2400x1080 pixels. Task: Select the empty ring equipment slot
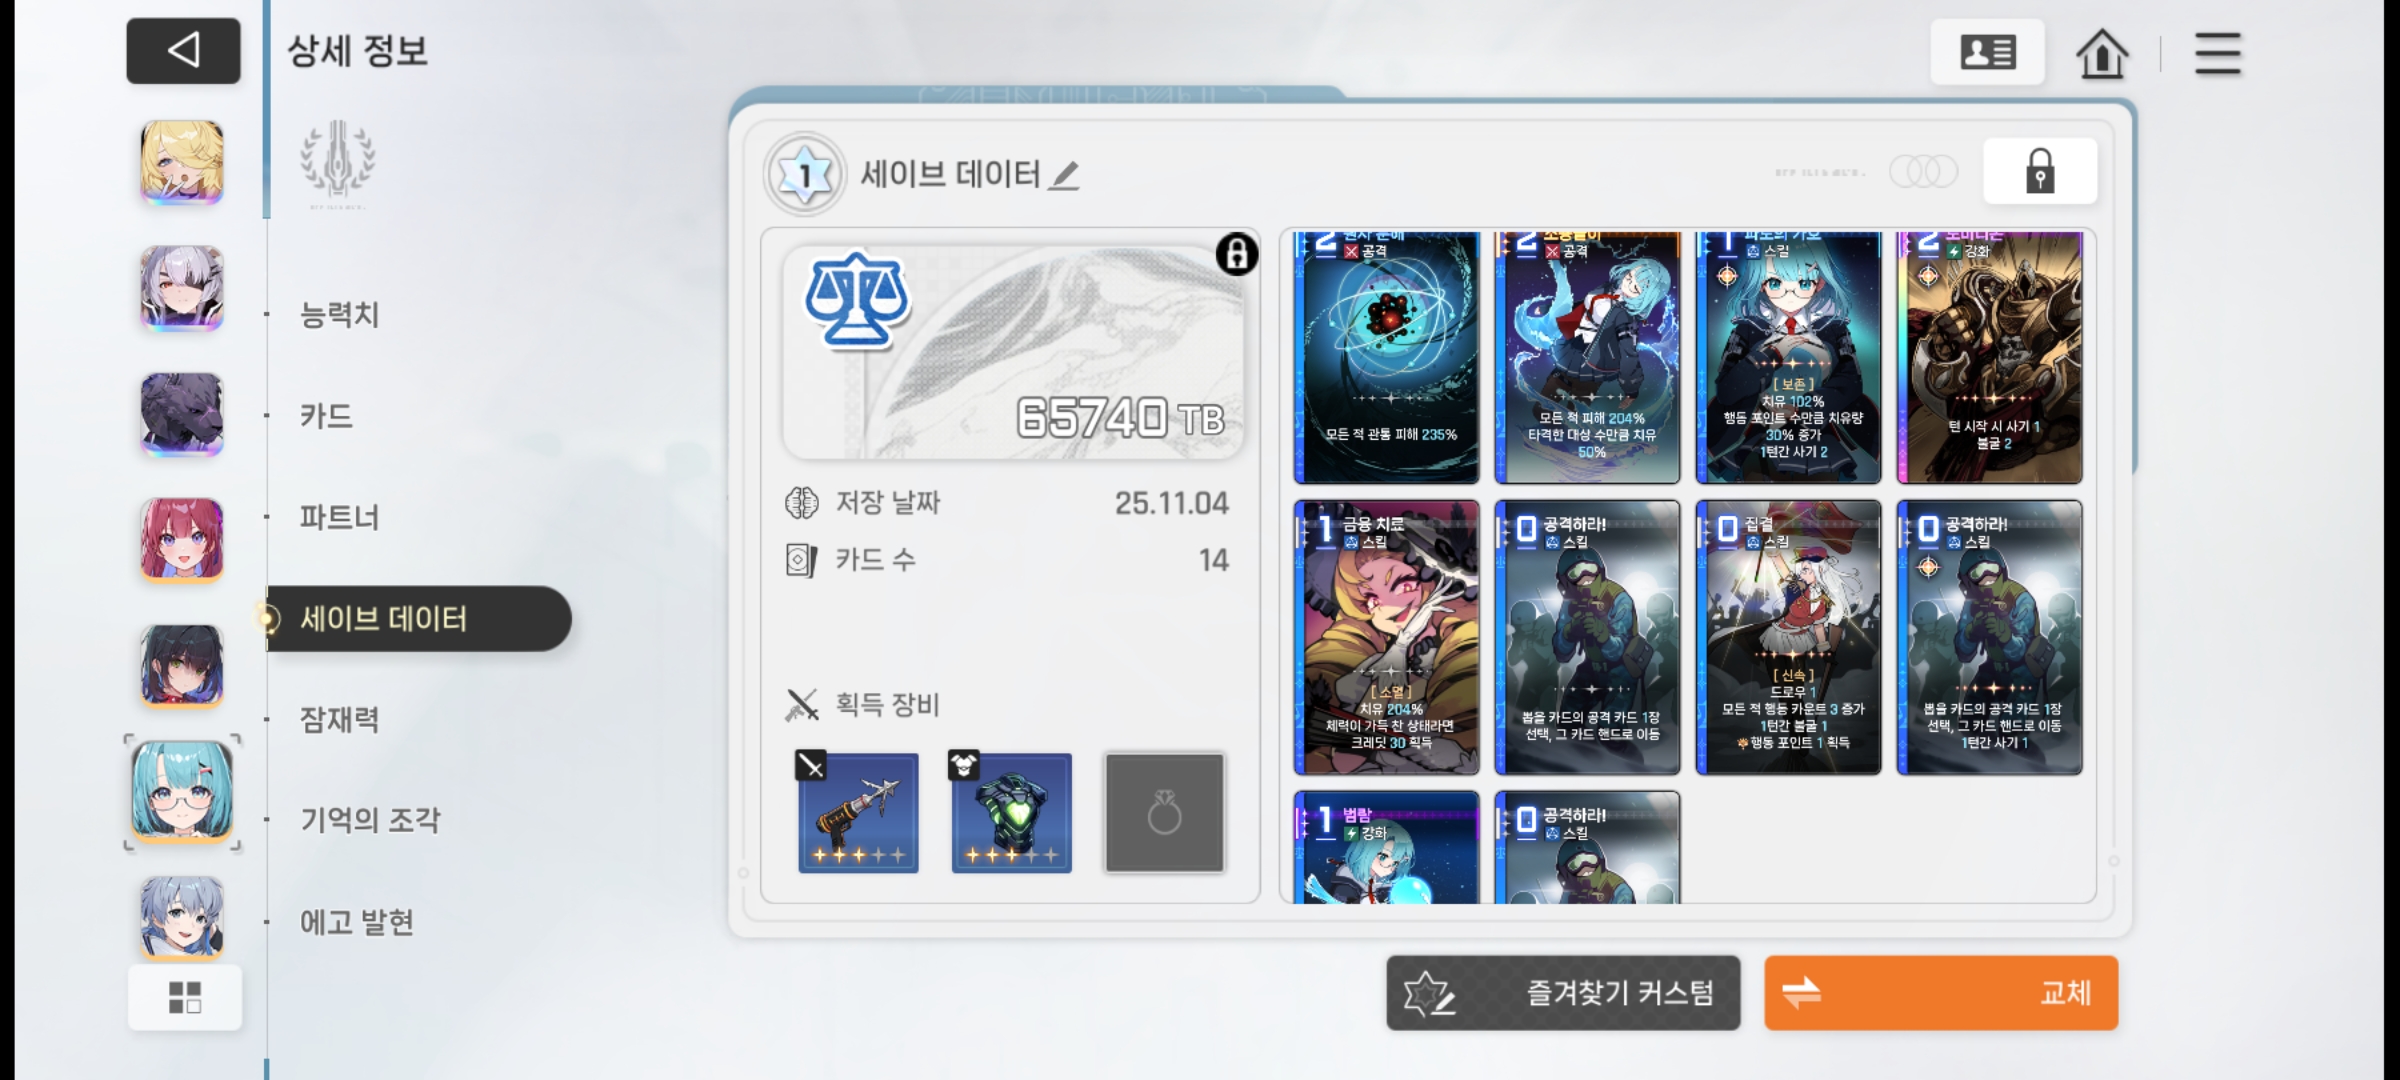click(1164, 813)
